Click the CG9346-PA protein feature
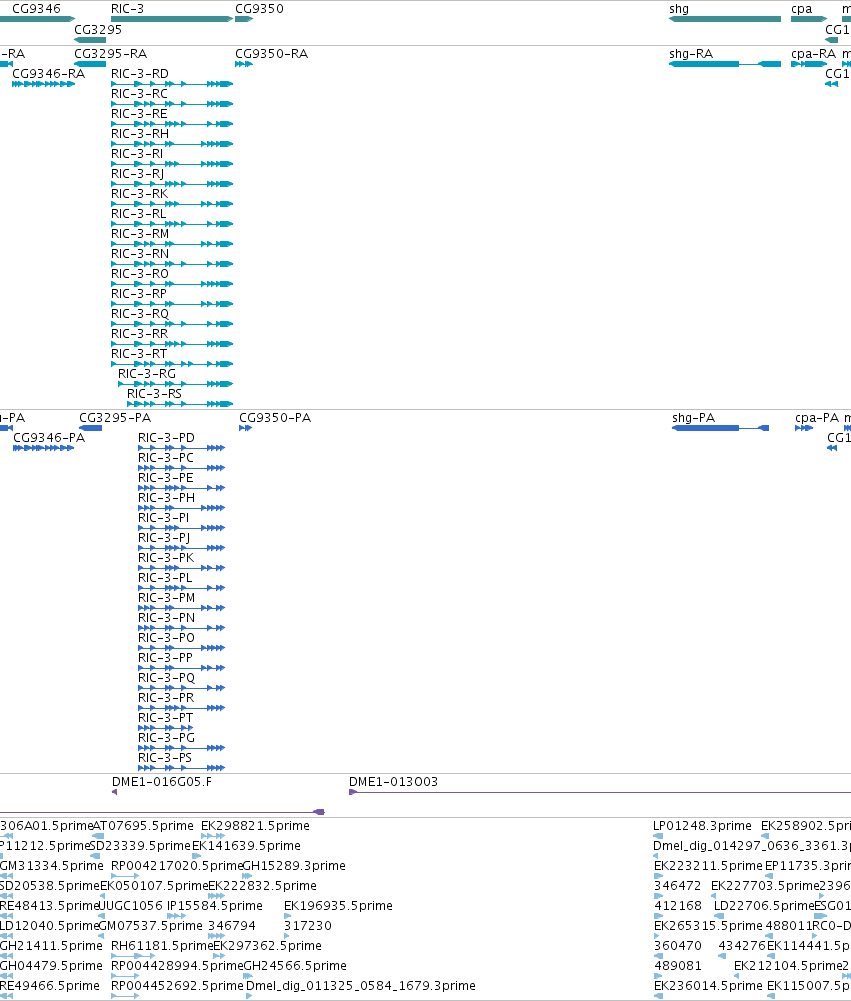 click(x=43, y=448)
